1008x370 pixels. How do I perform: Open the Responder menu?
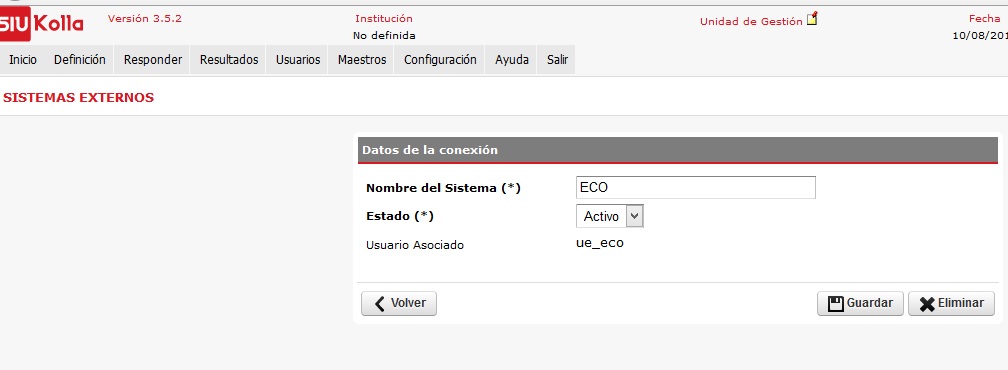pos(153,60)
